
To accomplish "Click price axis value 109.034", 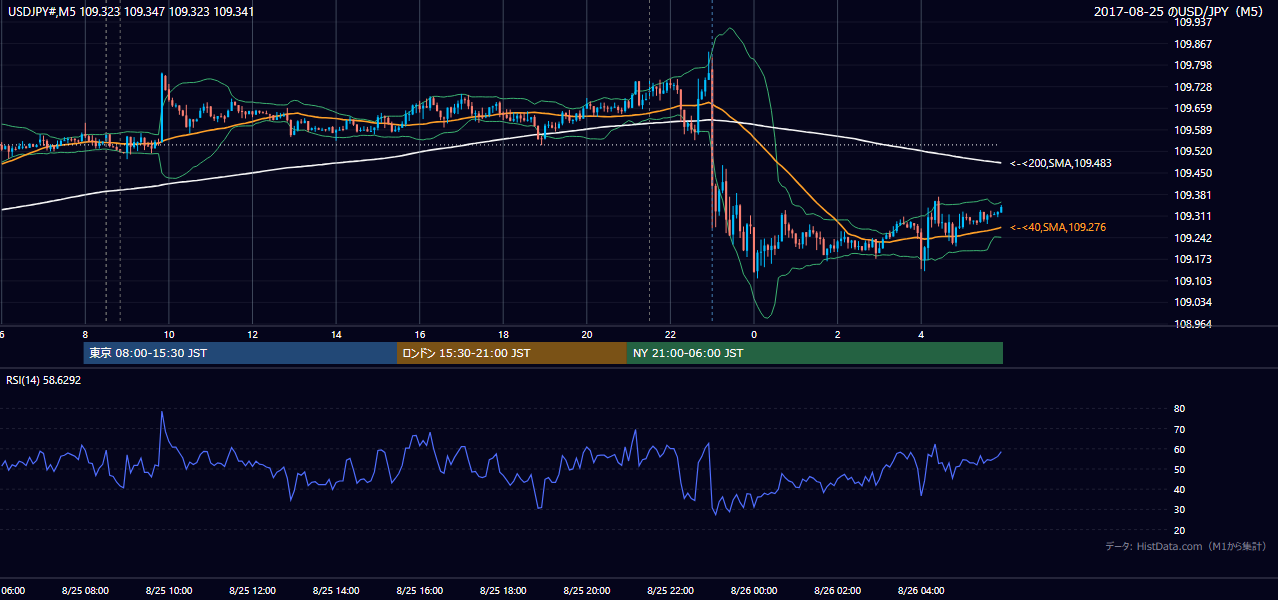I will click(x=1193, y=302).
